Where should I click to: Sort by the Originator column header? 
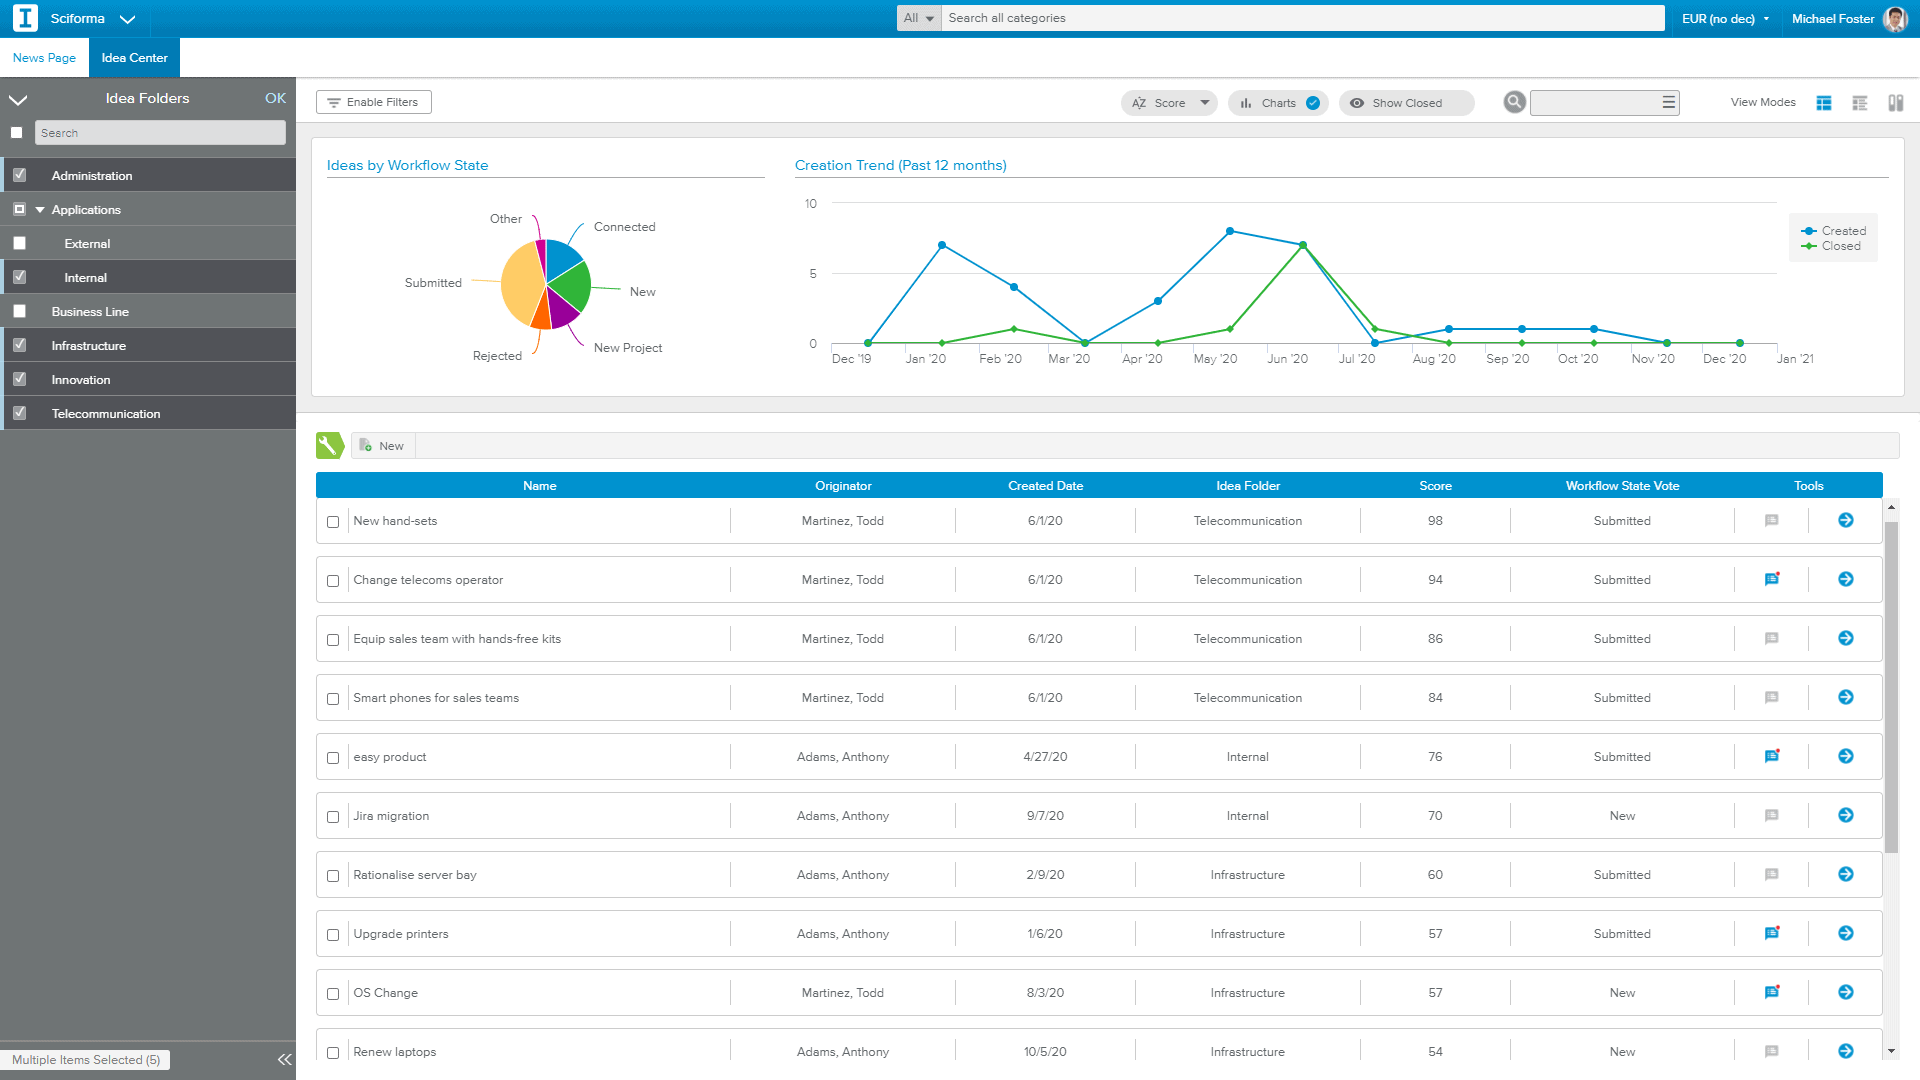[x=843, y=486]
